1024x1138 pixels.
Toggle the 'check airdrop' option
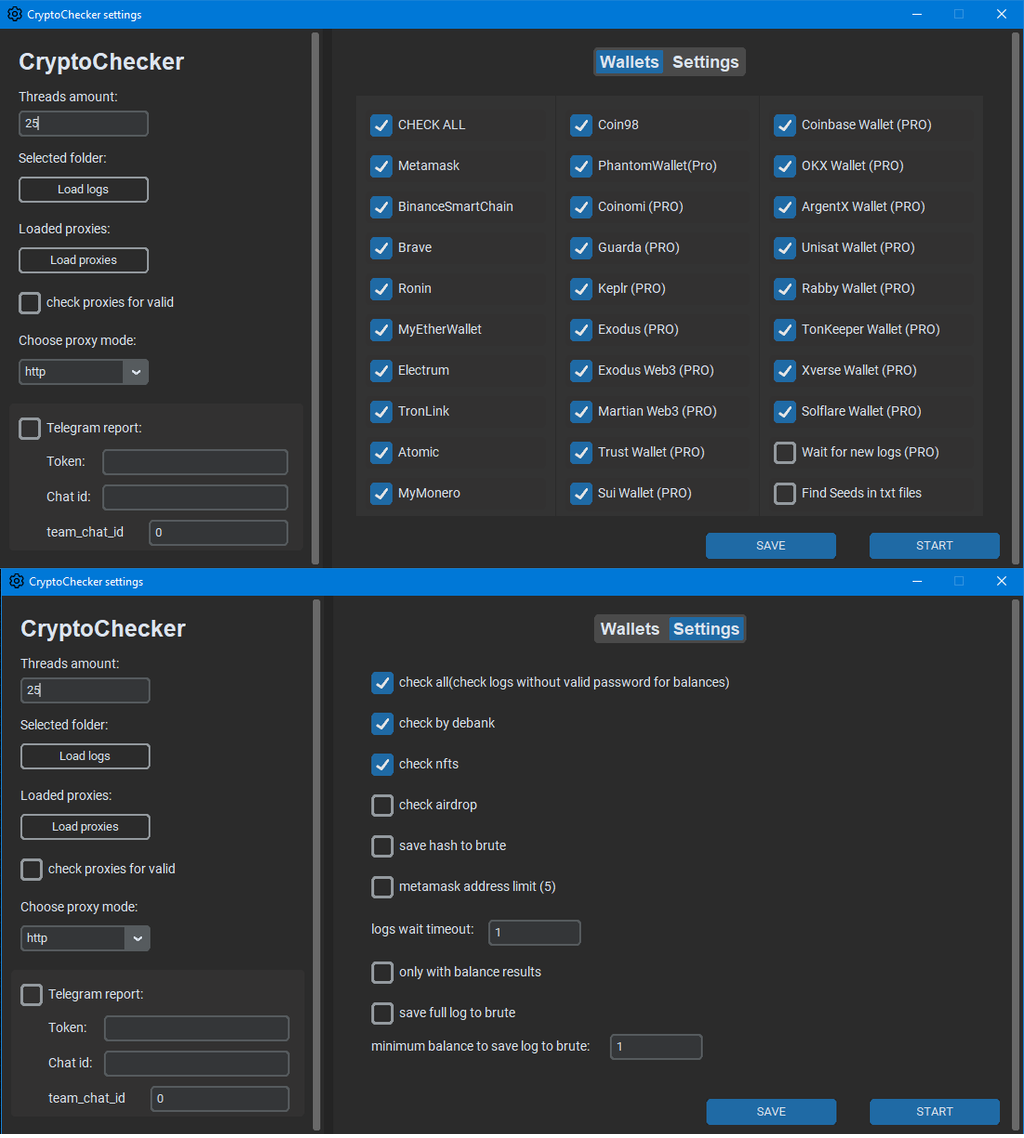(382, 805)
